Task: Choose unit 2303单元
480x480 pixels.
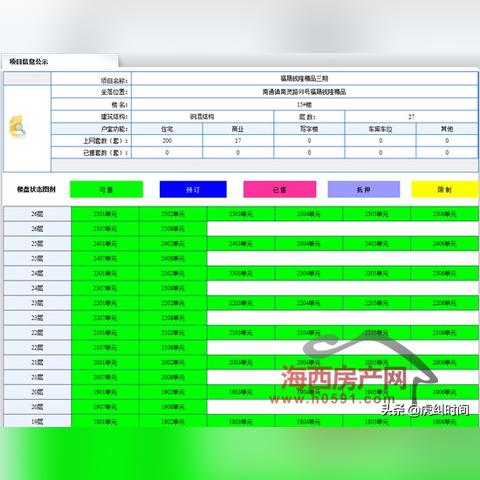Action: point(241,273)
